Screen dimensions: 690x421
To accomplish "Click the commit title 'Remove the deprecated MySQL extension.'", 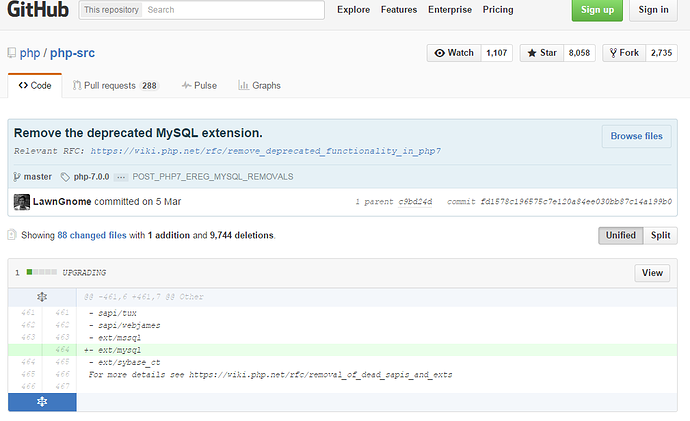I will (x=138, y=133).
